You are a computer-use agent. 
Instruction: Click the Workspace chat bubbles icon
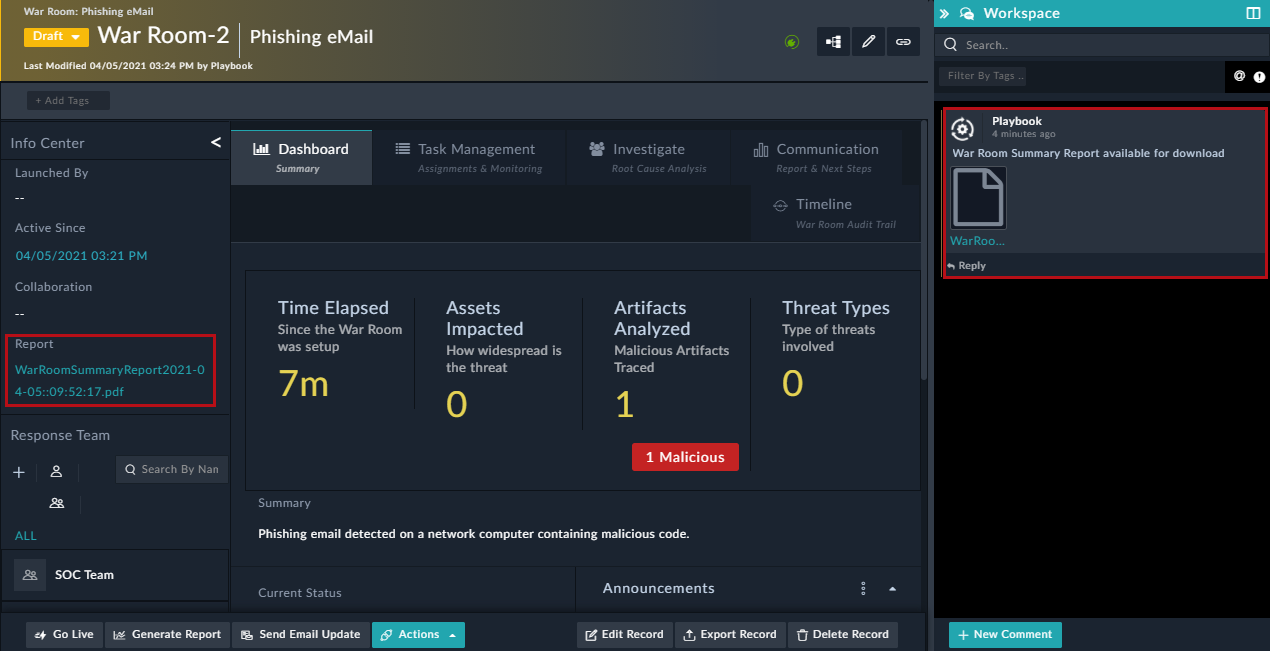click(967, 14)
